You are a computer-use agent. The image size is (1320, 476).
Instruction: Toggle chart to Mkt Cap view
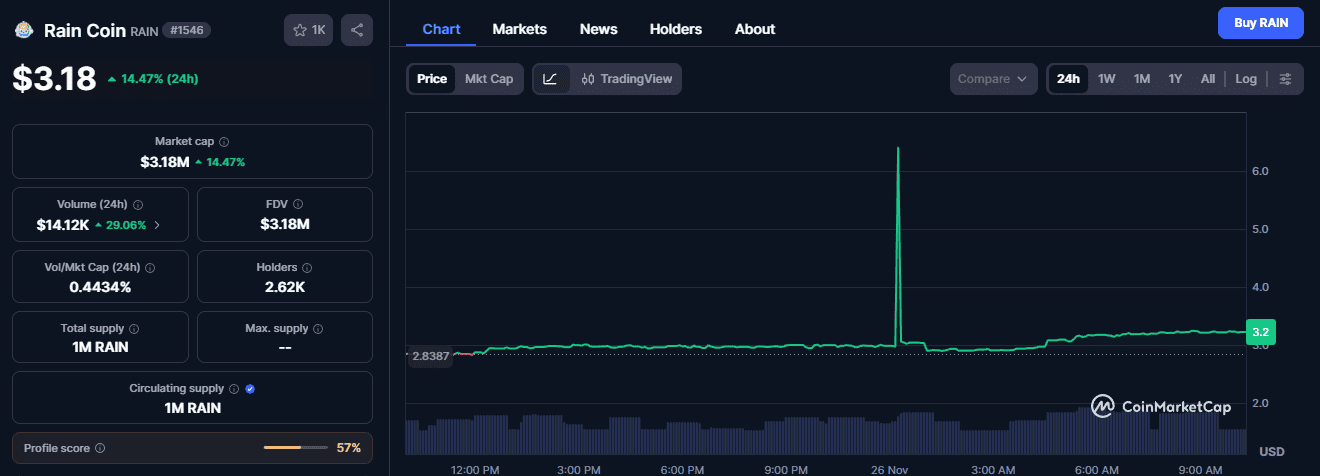(489, 79)
